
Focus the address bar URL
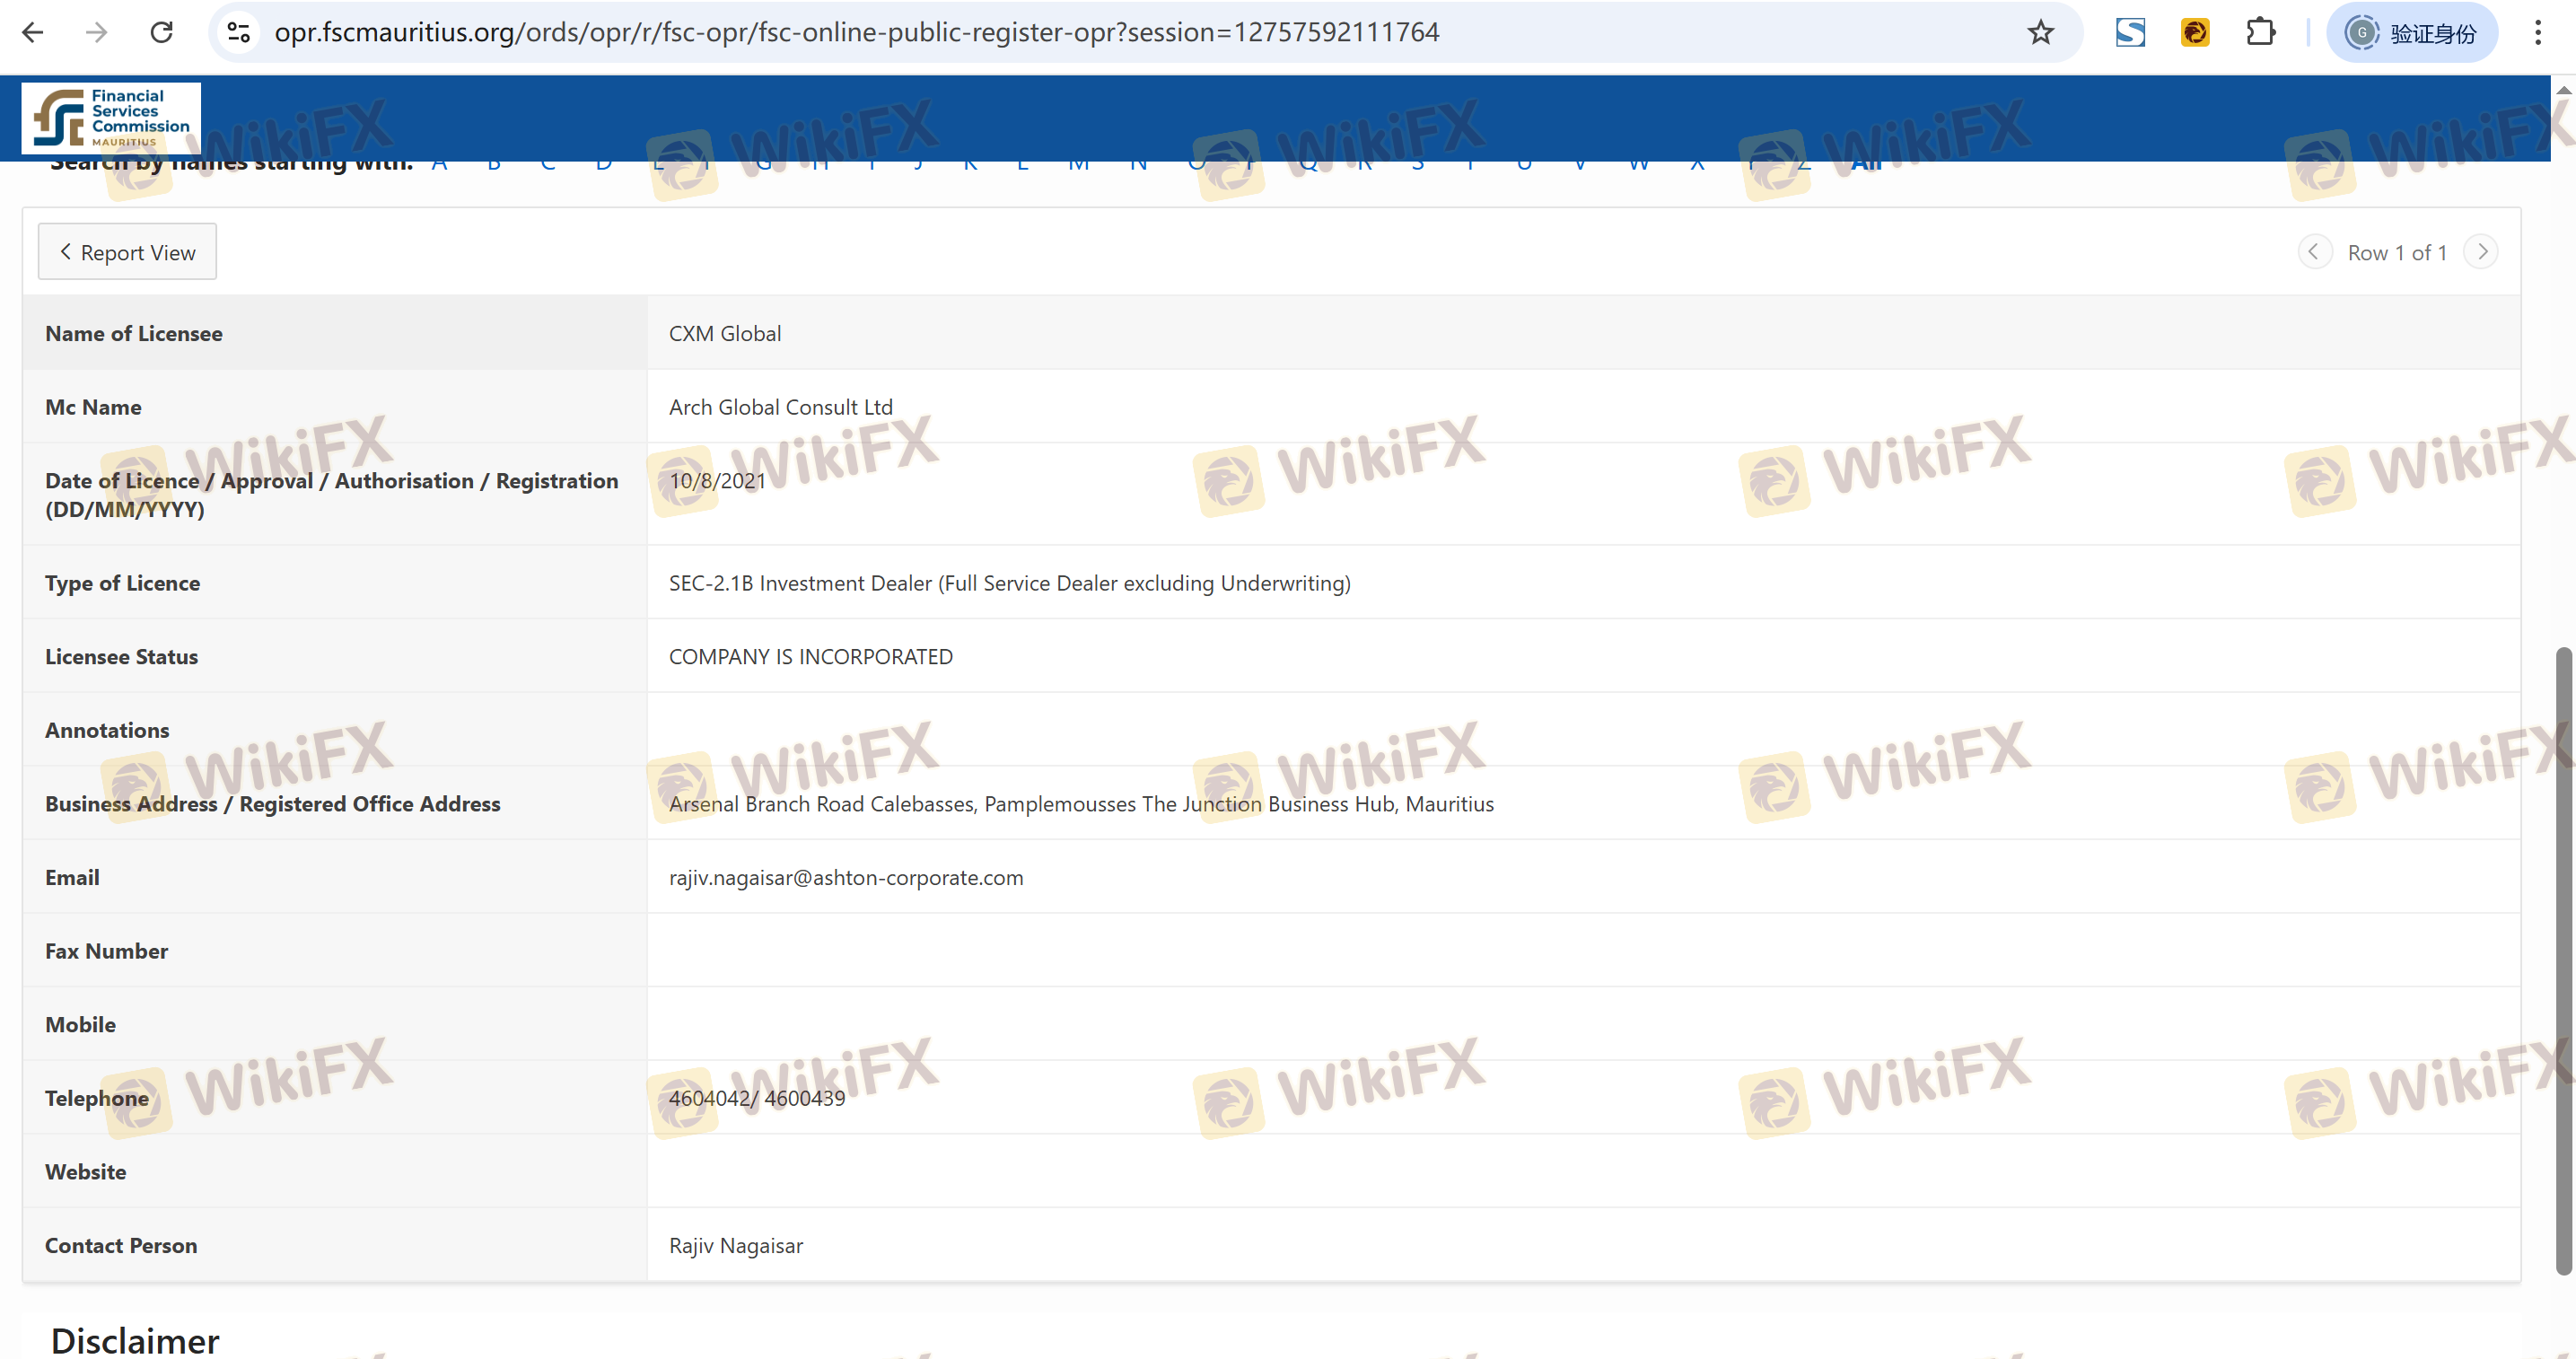pos(856,33)
